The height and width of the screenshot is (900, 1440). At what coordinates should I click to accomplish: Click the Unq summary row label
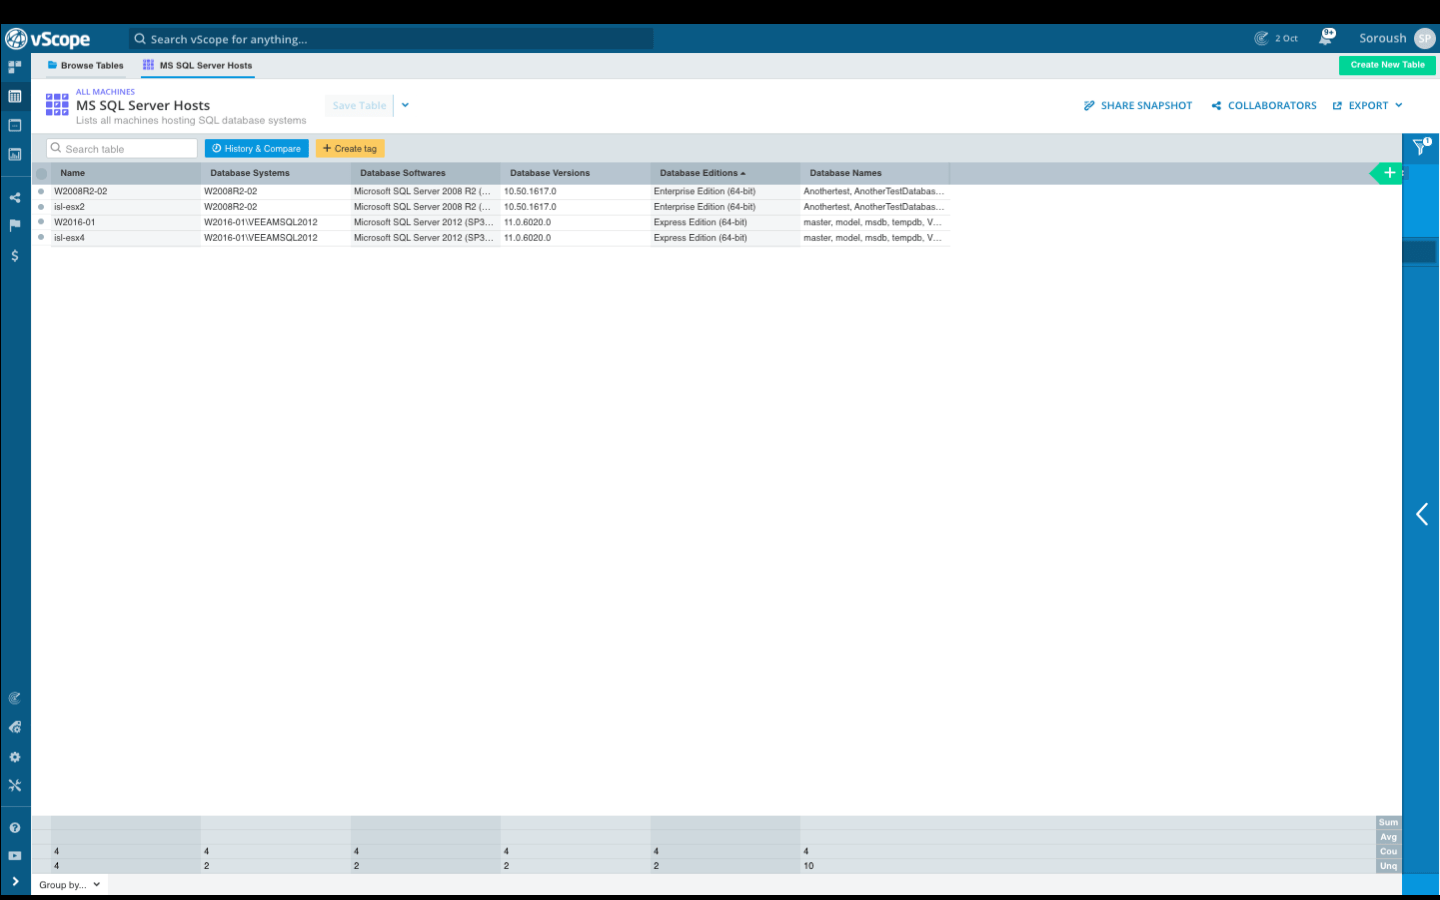pyautogui.click(x=1388, y=866)
